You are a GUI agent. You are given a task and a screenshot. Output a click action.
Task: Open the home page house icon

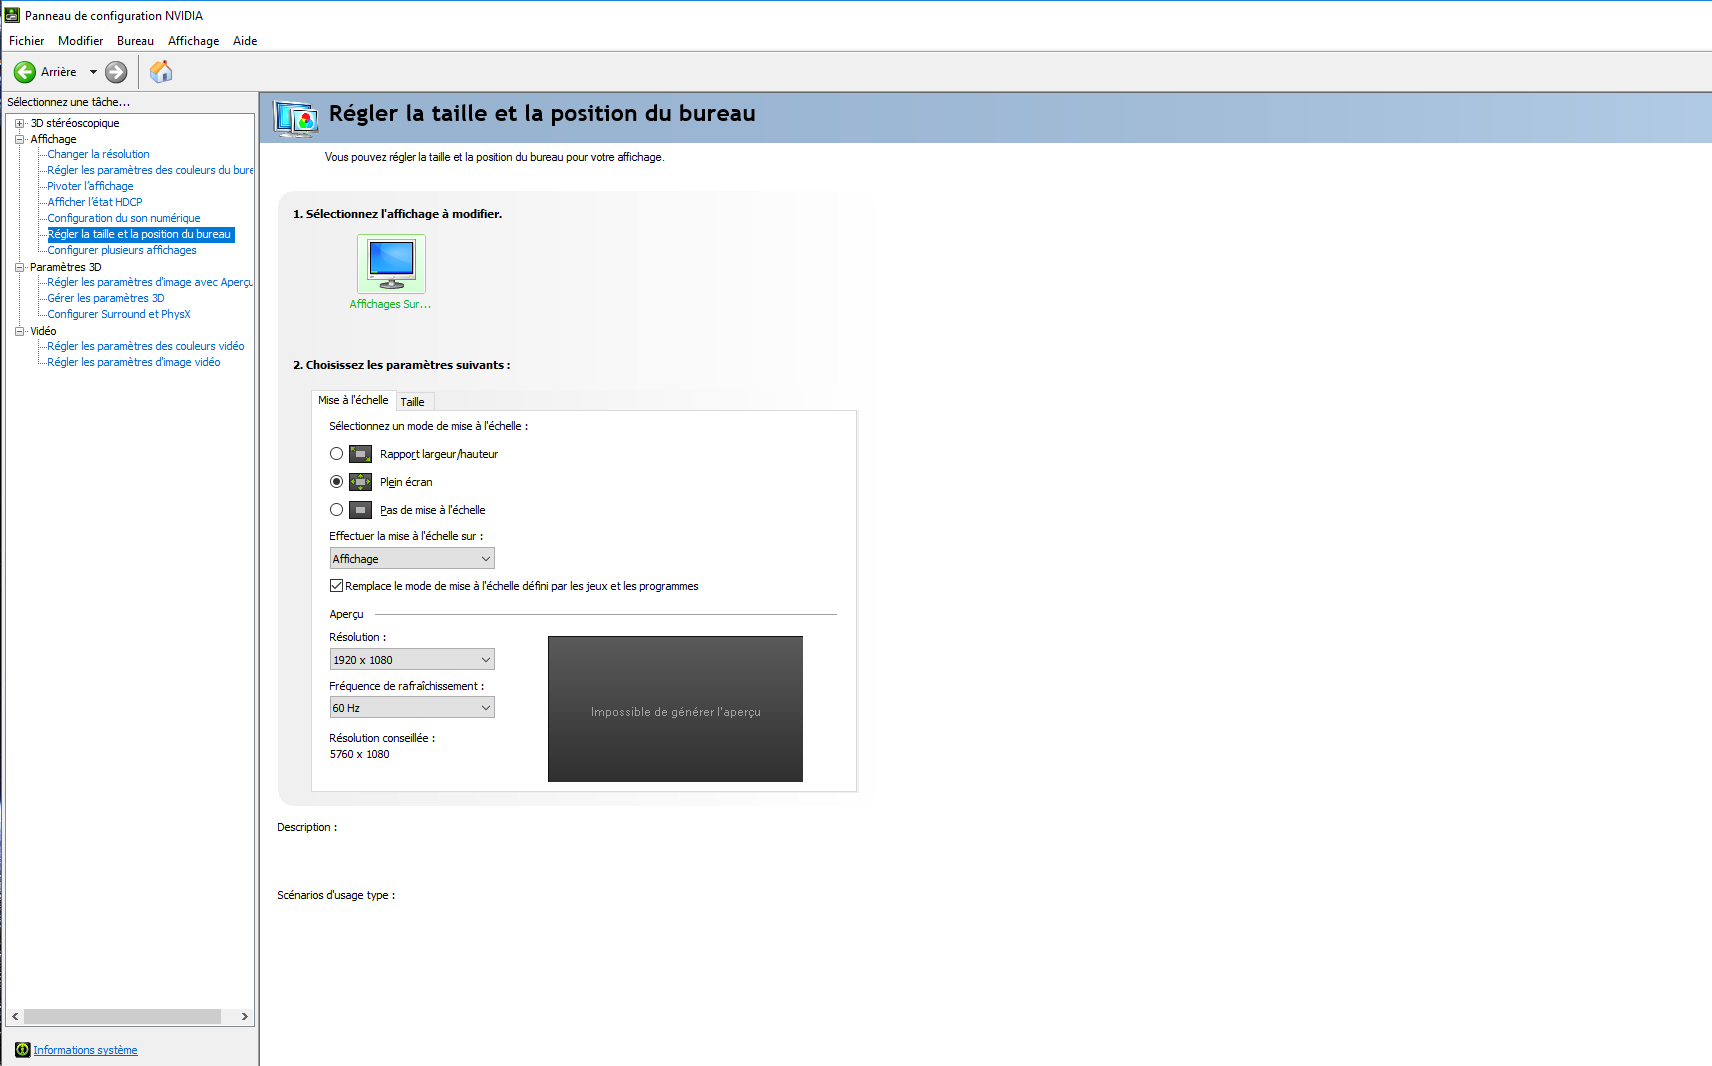point(161,72)
